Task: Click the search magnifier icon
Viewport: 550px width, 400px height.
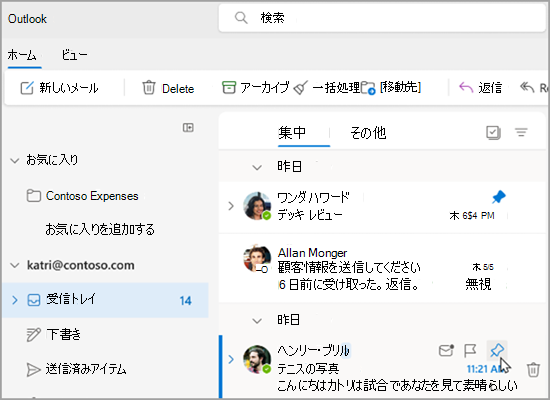Action: [241, 18]
